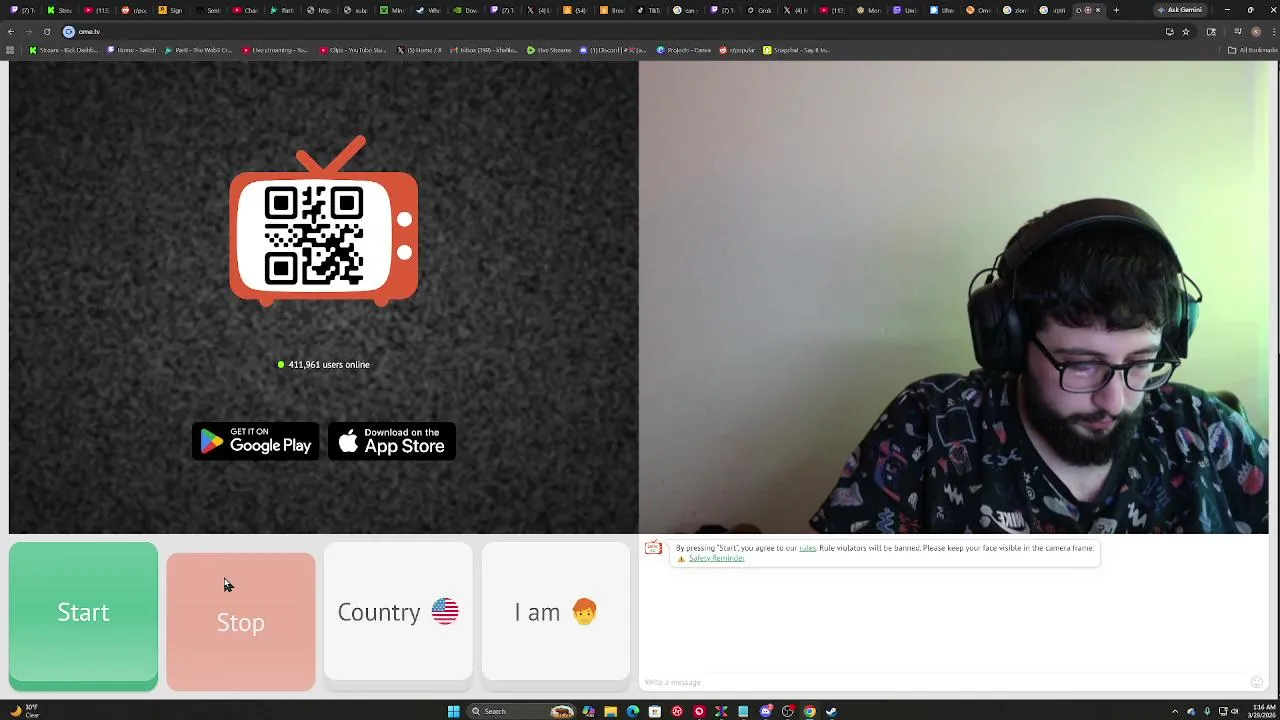This screenshot has height=720, width=1280.
Task: Click the emoji icon in chat input
Action: [x=1257, y=682]
